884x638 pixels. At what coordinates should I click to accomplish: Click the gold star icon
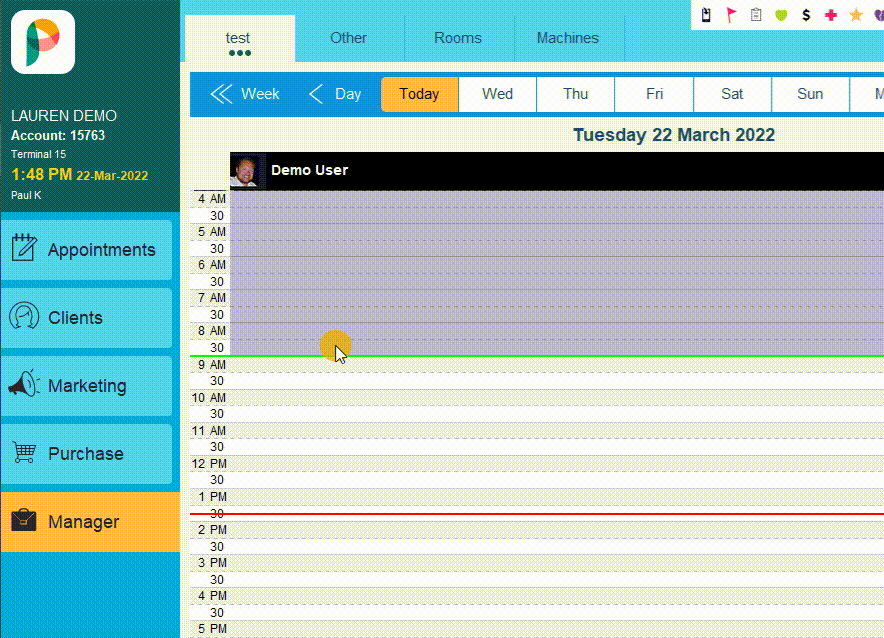(856, 15)
